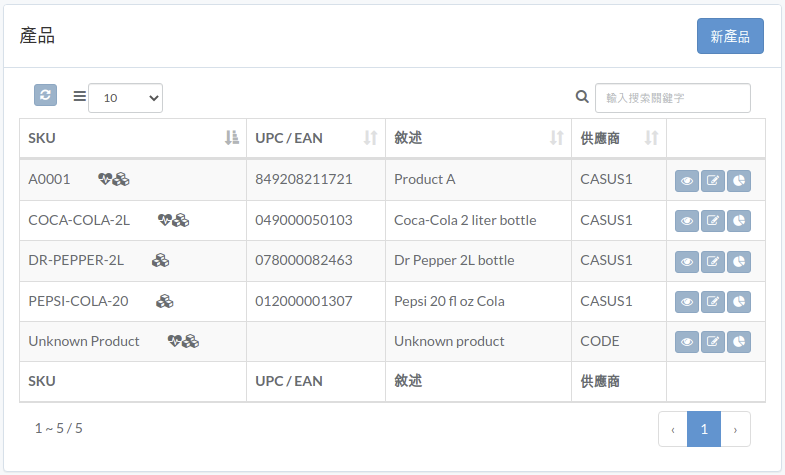
Task: Click the list rows icon beside page size
Action: [x=80, y=96]
